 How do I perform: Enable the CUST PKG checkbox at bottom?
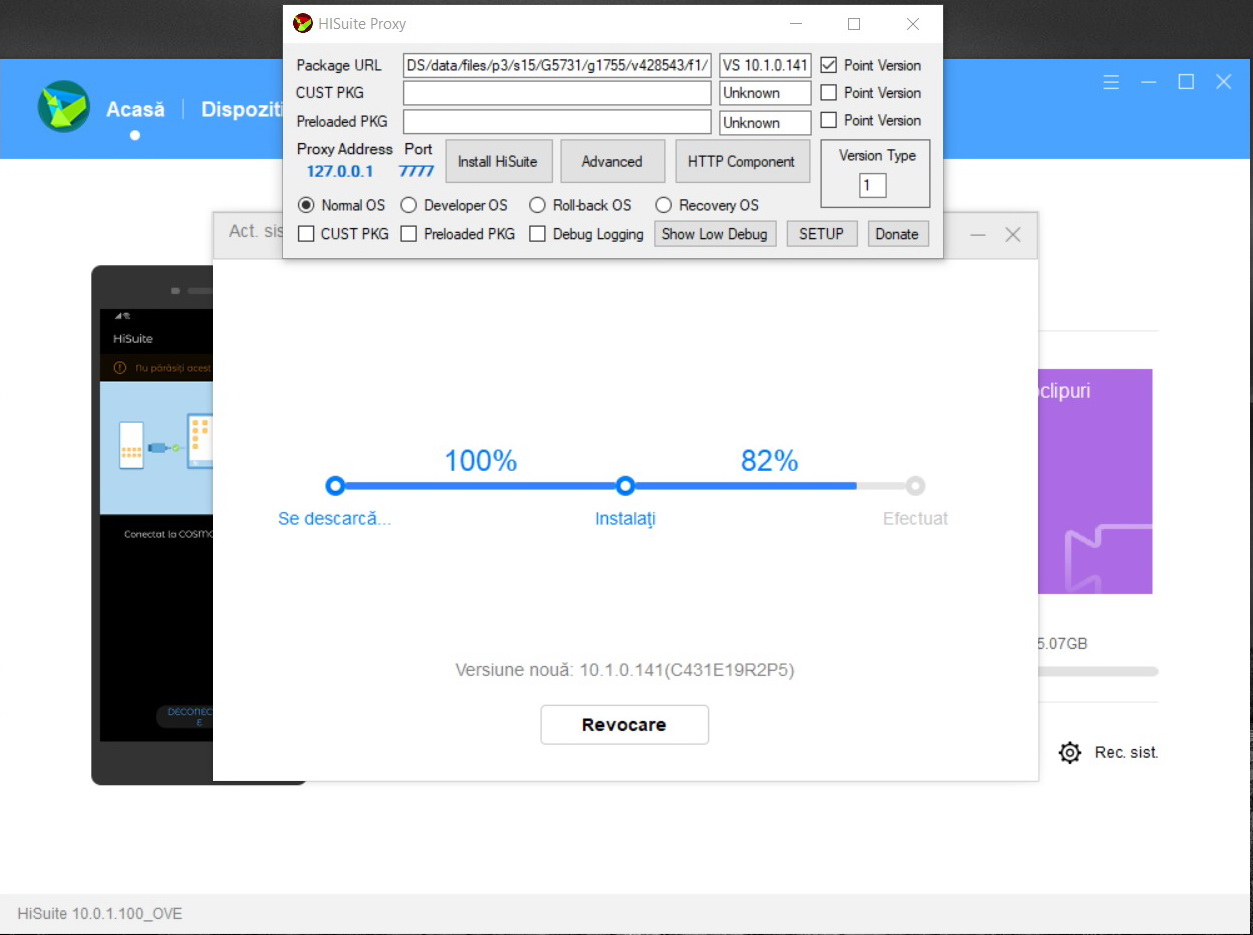click(306, 234)
